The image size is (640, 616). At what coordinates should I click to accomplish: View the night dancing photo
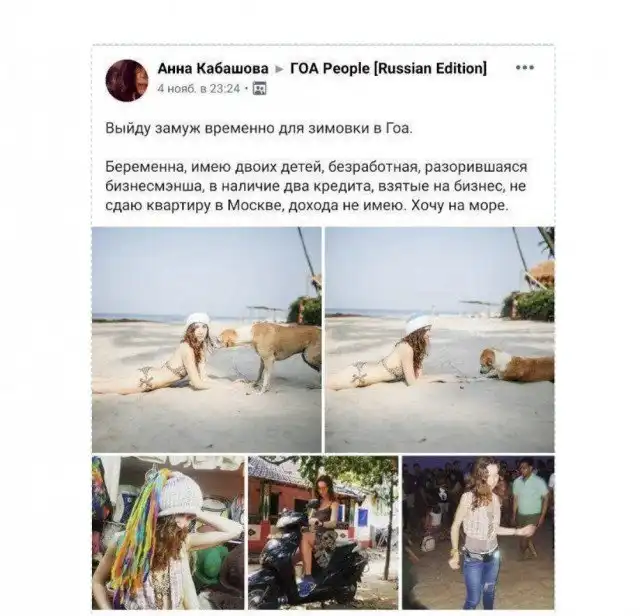pos(478,533)
